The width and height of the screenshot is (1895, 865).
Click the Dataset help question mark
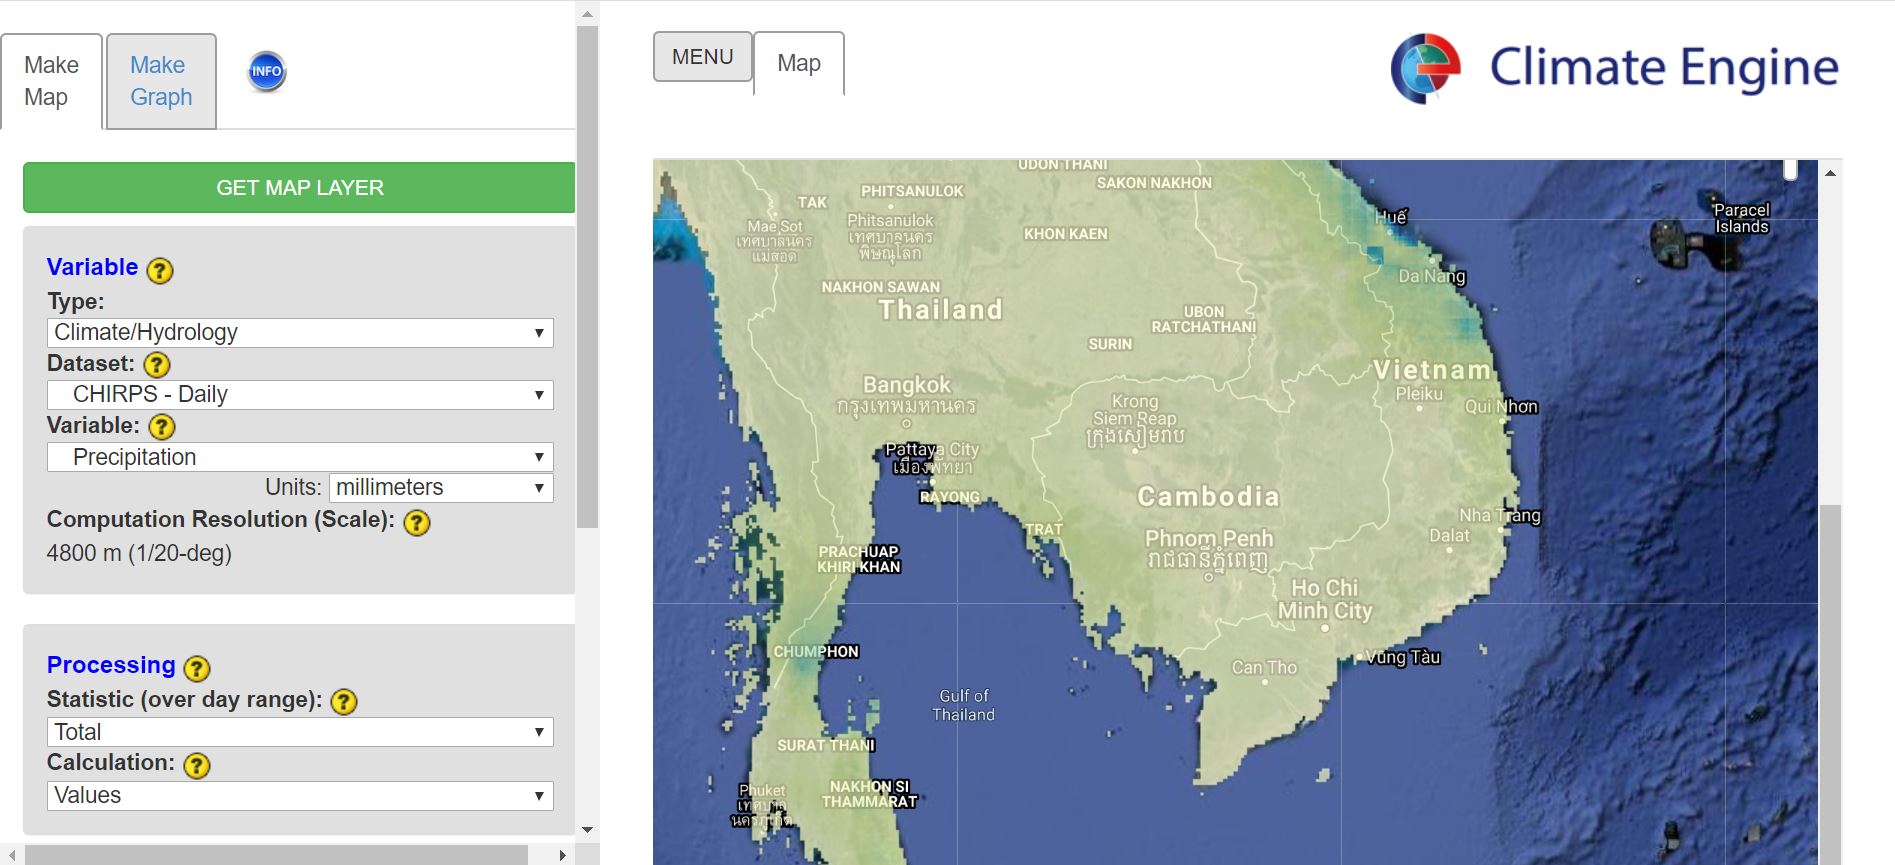click(x=157, y=365)
